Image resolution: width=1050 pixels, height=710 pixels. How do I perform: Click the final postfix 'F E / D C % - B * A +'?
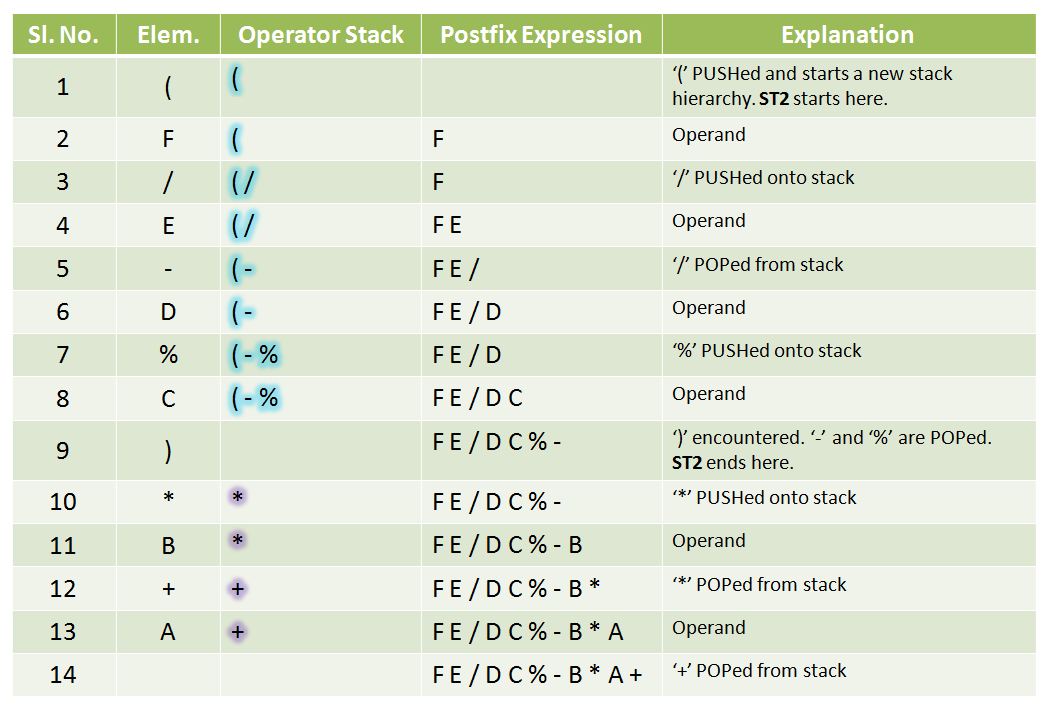(x=537, y=674)
